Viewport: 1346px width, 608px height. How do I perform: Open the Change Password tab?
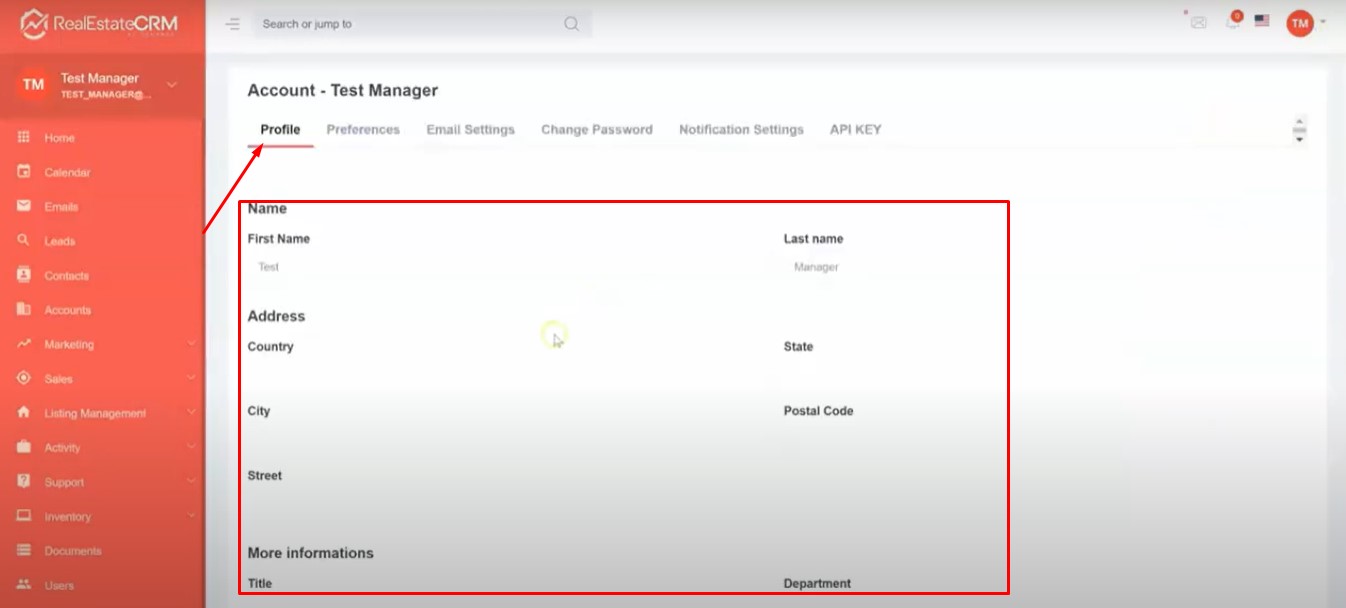tap(597, 130)
